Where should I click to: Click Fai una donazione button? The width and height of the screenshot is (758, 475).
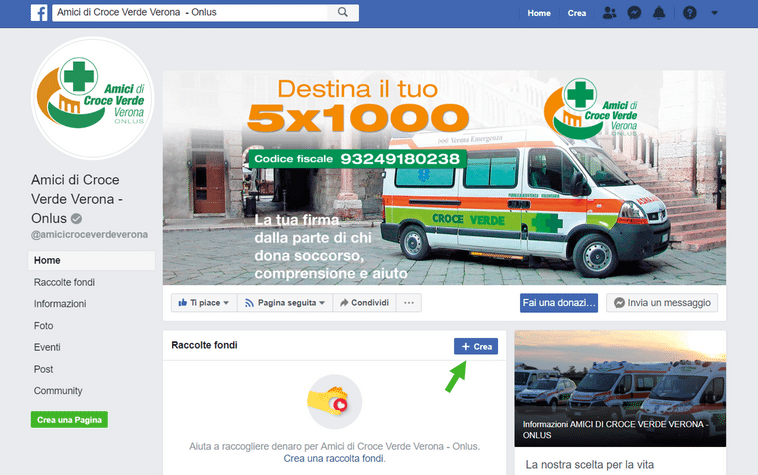click(x=559, y=303)
